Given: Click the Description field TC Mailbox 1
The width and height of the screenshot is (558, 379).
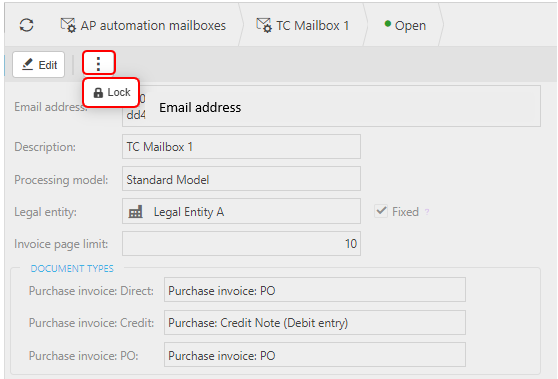Looking at the screenshot, I should pyautogui.click(x=241, y=146).
